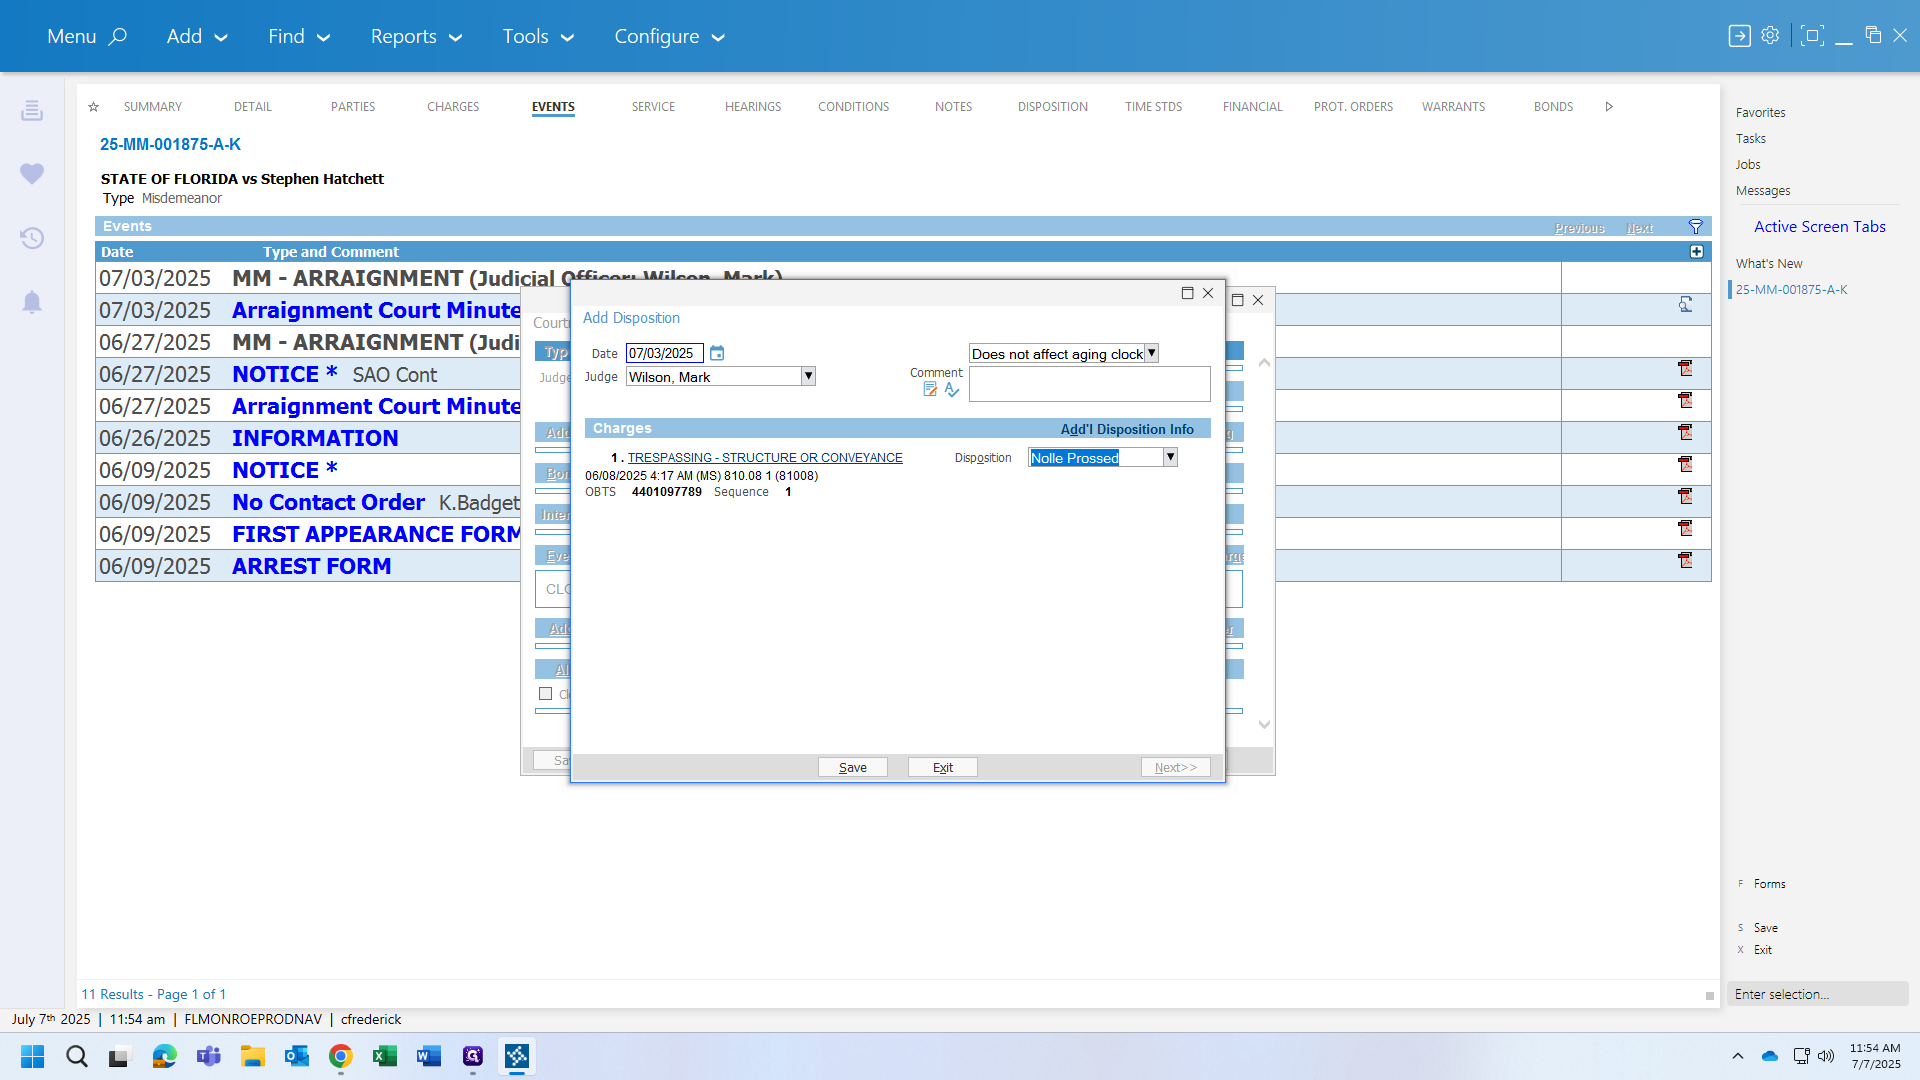This screenshot has height=1080, width=1920.
Task: Open PDF for 06/09/2025 NOTICE row
Action: coord(1685,464)
